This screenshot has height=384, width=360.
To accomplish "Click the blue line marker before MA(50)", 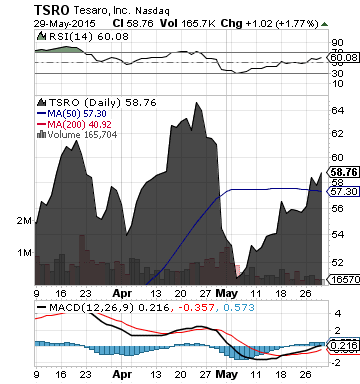I will tap(41, 113).
